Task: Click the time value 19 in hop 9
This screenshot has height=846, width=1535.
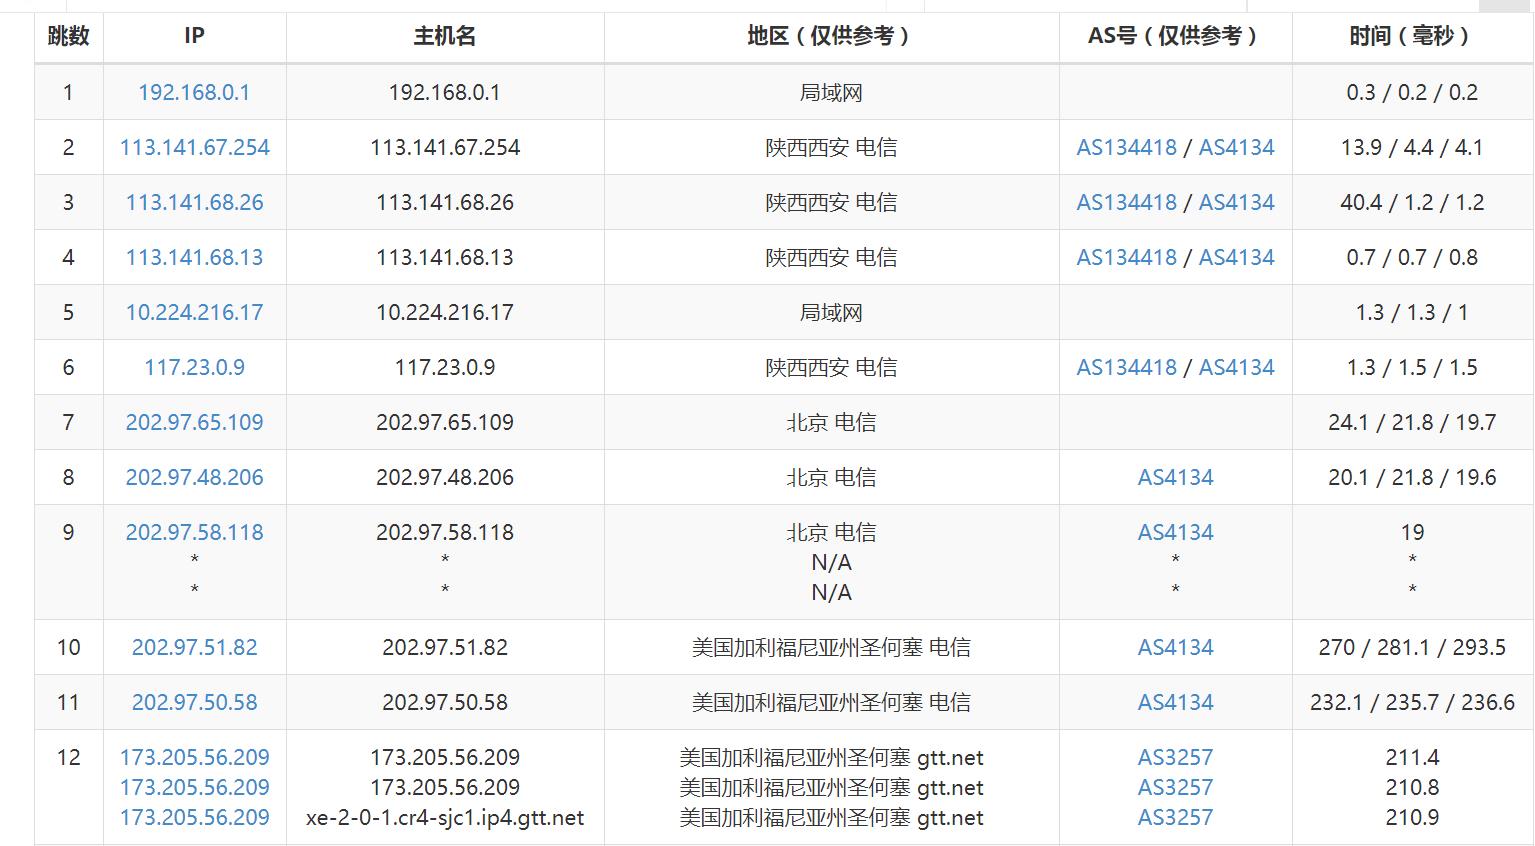Action: point(1412,532)
